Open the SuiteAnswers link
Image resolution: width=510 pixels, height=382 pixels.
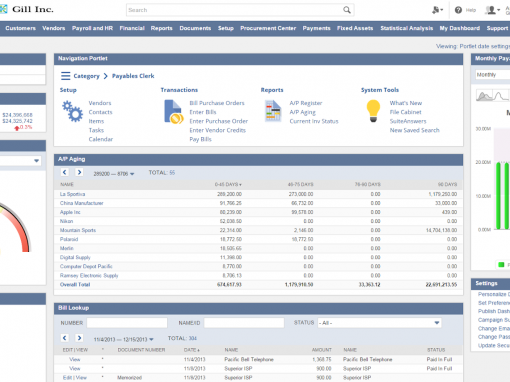[x=408, y=121]
